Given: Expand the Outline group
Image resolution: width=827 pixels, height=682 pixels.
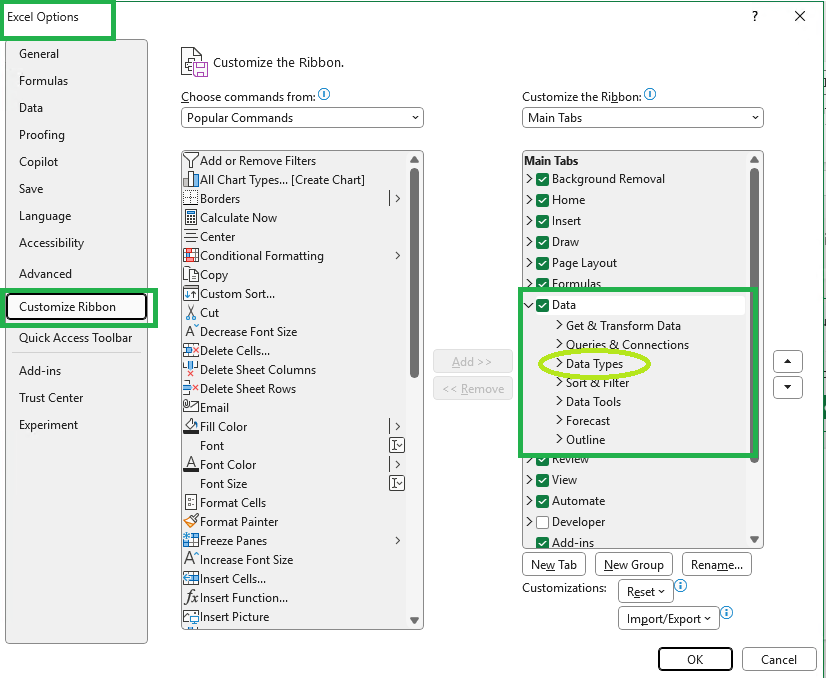Looking at the screenshot, I should click(x=560, y=439).
